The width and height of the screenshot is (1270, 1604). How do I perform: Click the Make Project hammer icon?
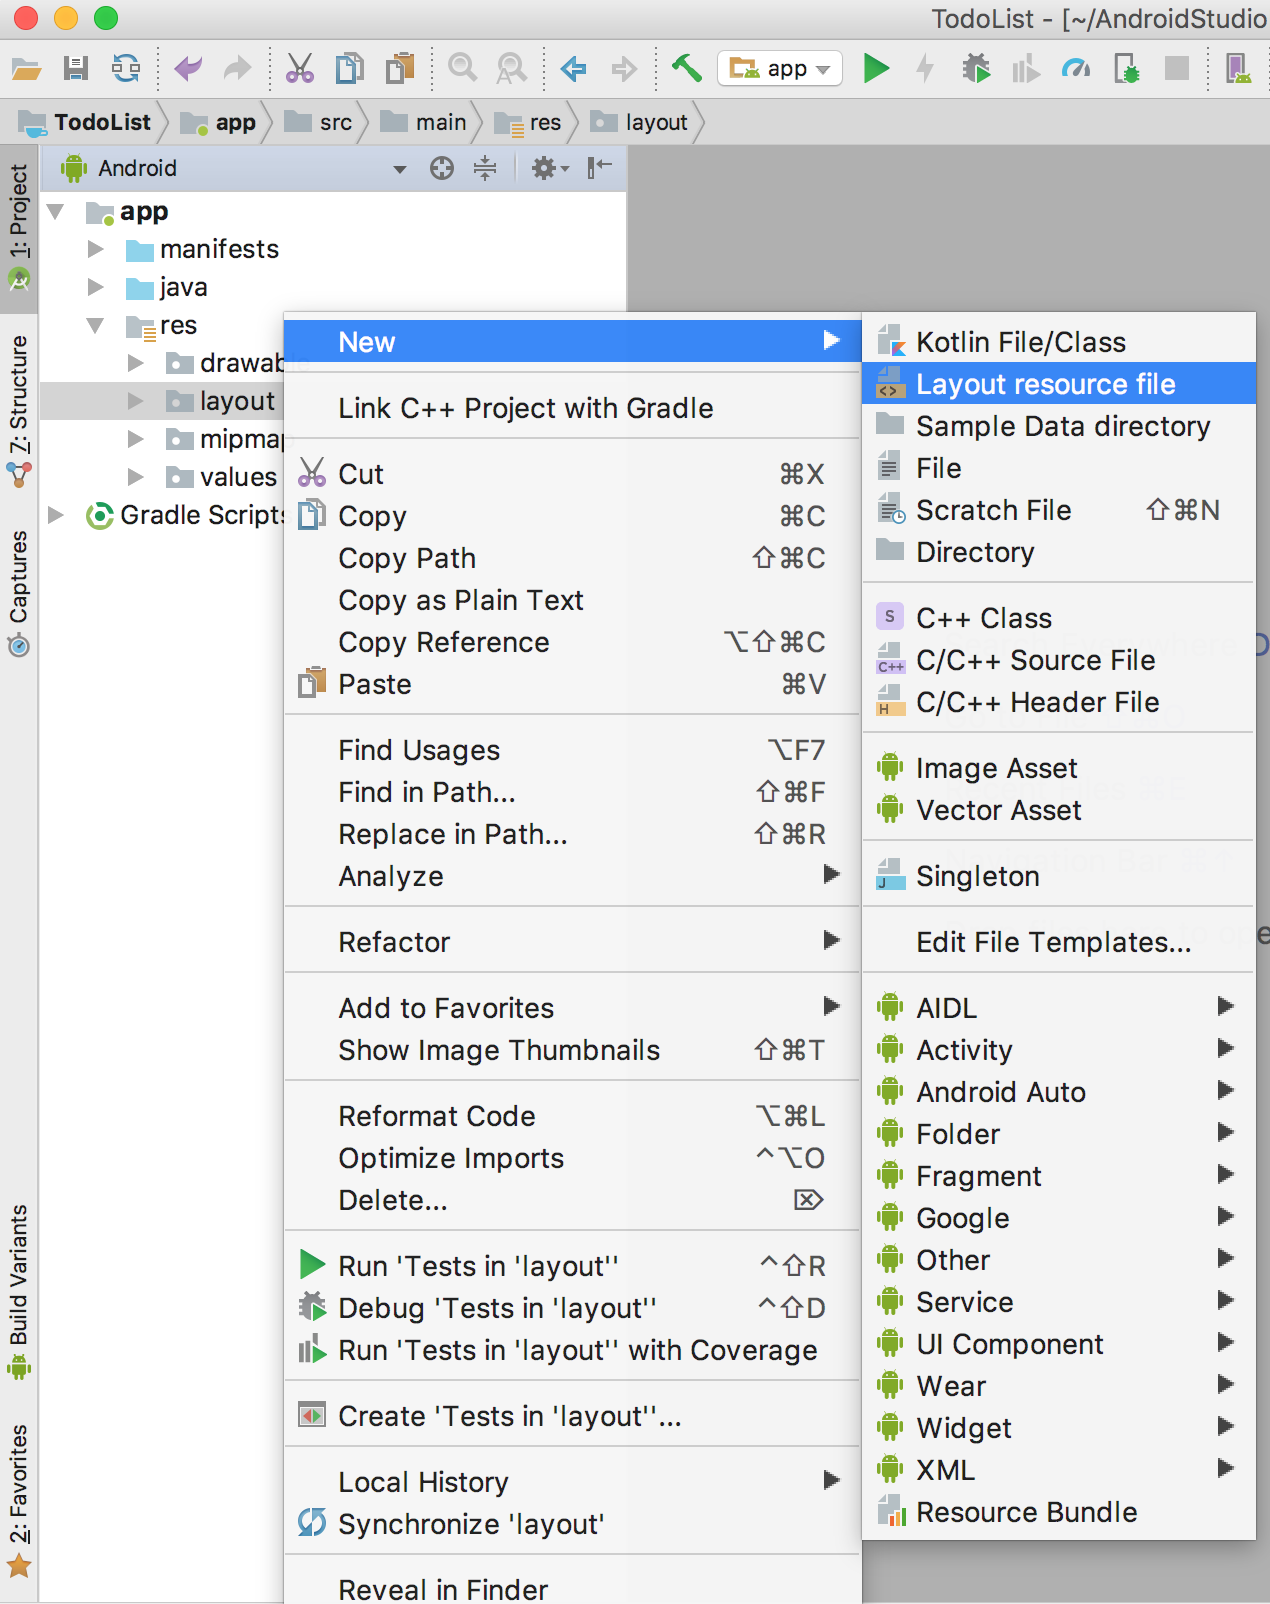pyautogui.click(x=686, y=68)
